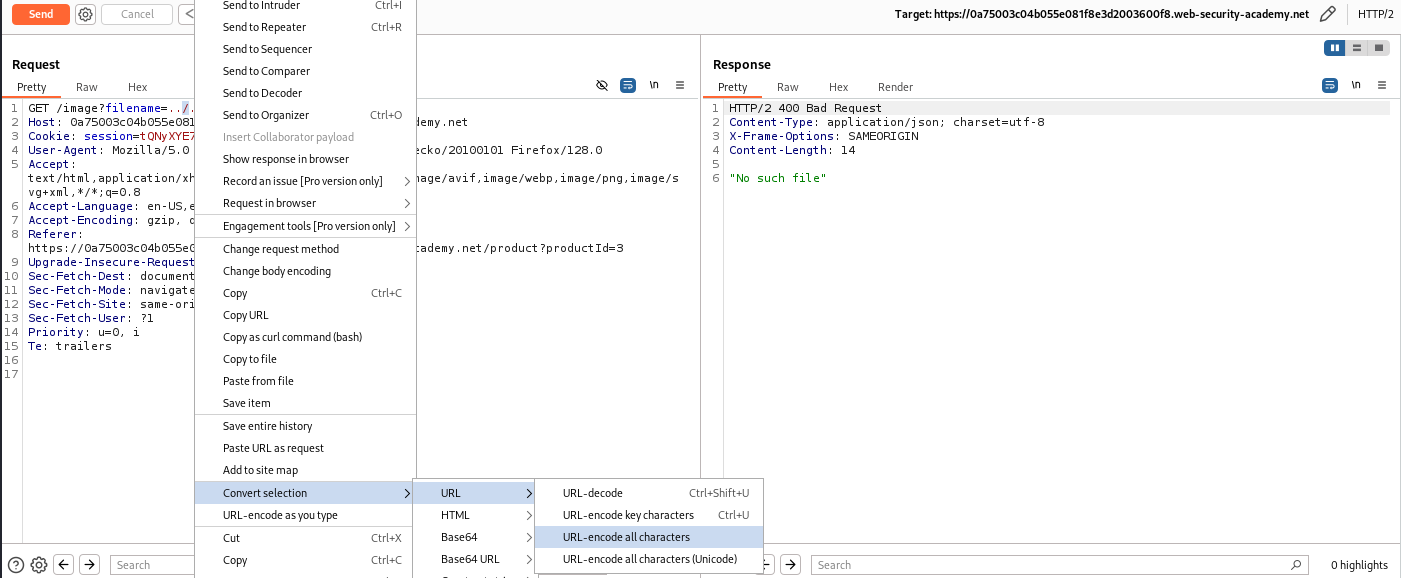Select Show response in browser
1401x578 pixels.
point(305,159)
